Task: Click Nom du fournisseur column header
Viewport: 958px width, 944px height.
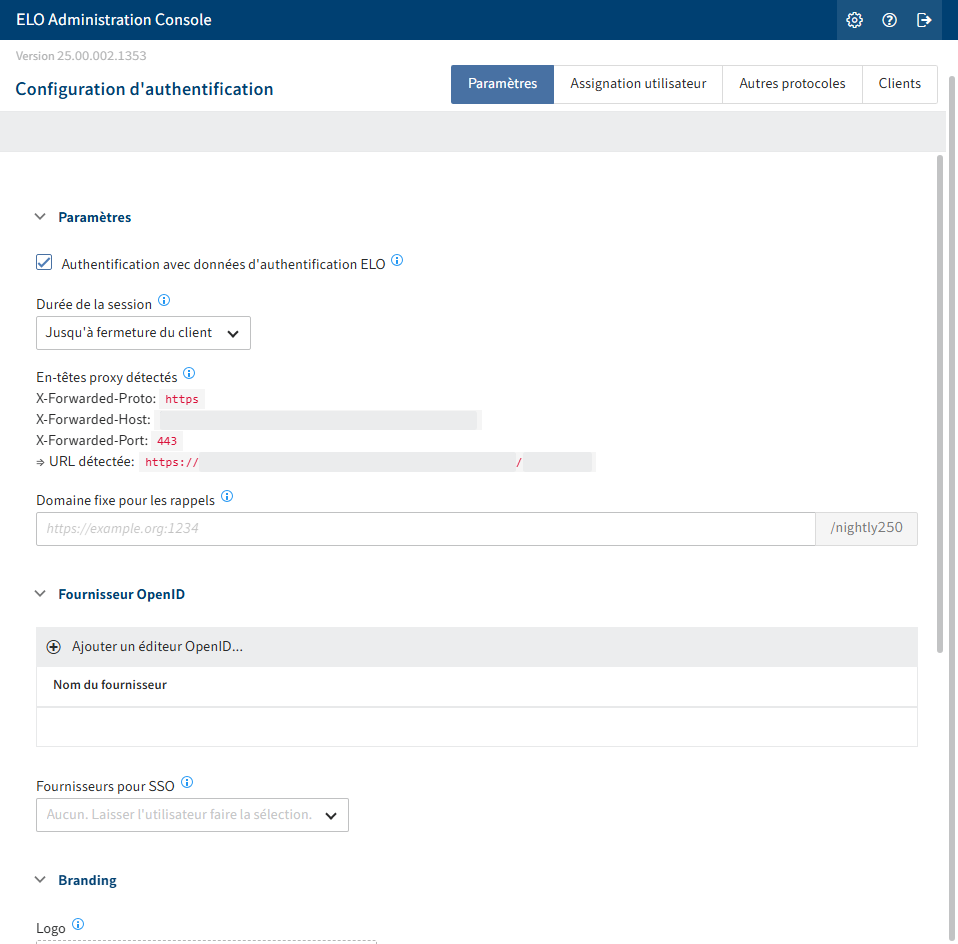Action: (110, 685)
